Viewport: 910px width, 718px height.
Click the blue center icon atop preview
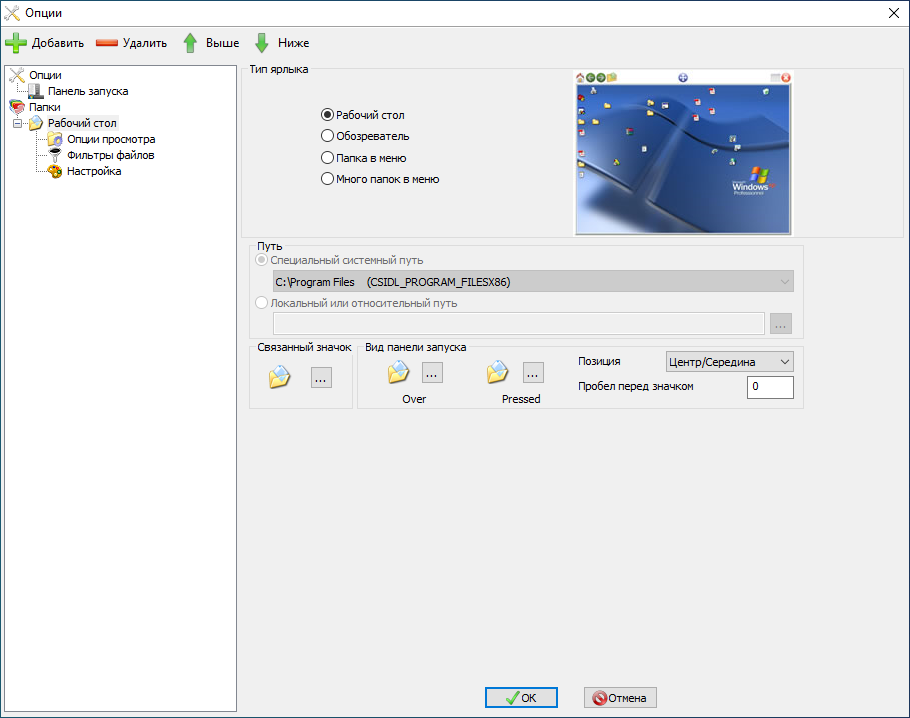point(683,77)
